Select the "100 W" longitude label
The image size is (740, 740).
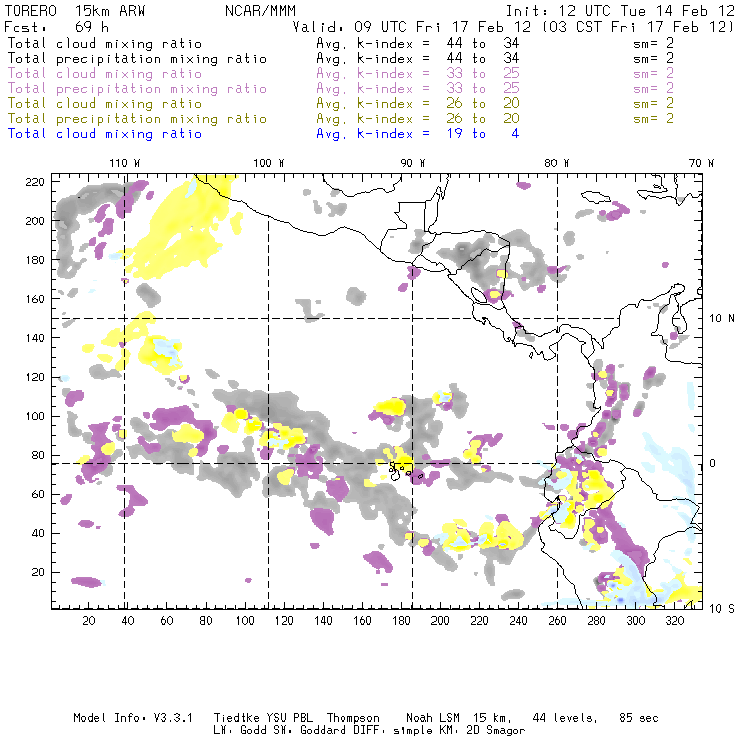pos(269,163)
